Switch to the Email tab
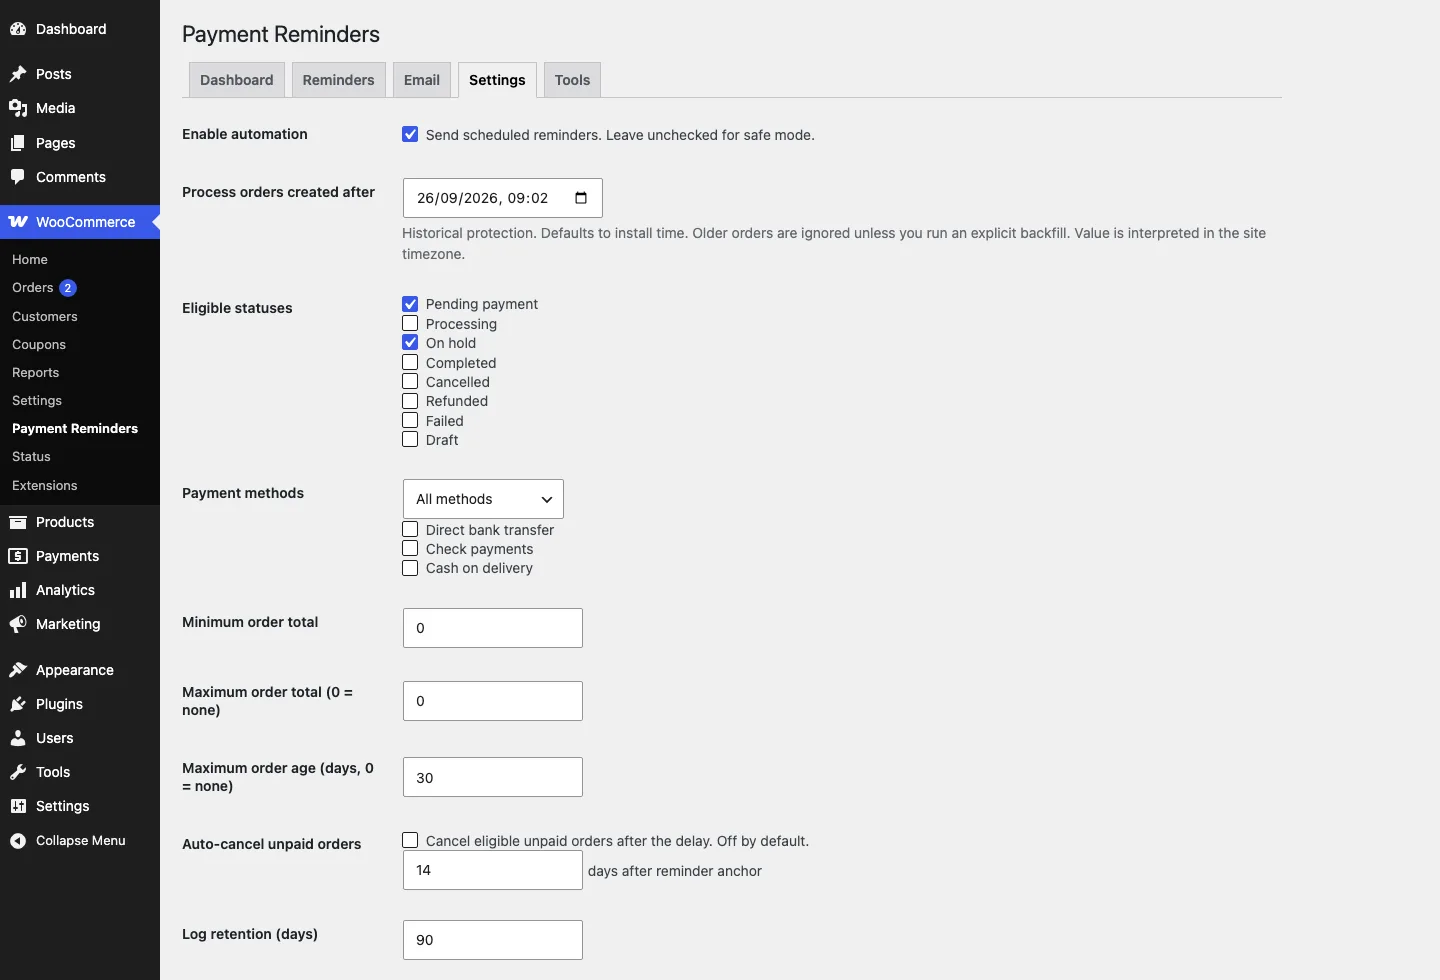1440x980 pixels. pos(422,80)
